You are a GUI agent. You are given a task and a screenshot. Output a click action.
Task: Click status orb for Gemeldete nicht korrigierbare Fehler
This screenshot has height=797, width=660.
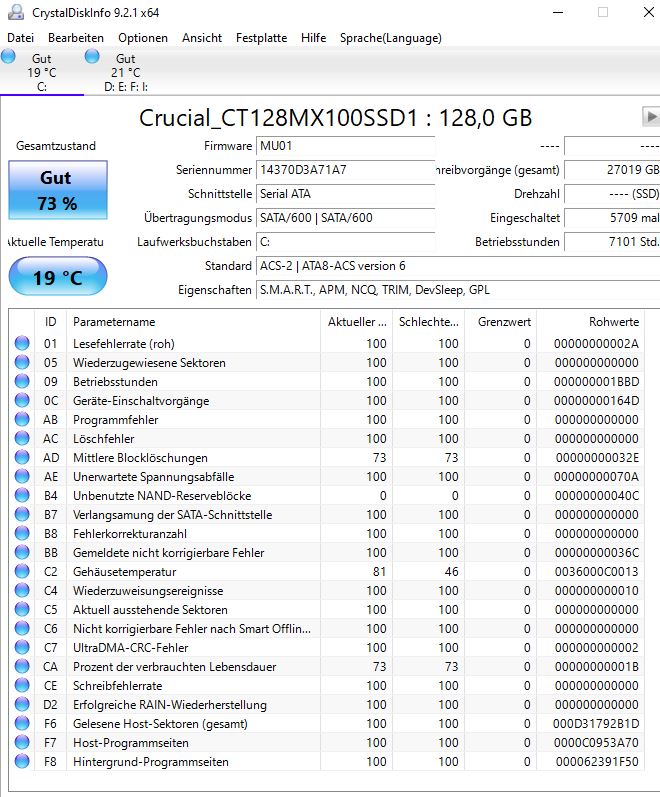pyautogui.click(x=22, y=552)
